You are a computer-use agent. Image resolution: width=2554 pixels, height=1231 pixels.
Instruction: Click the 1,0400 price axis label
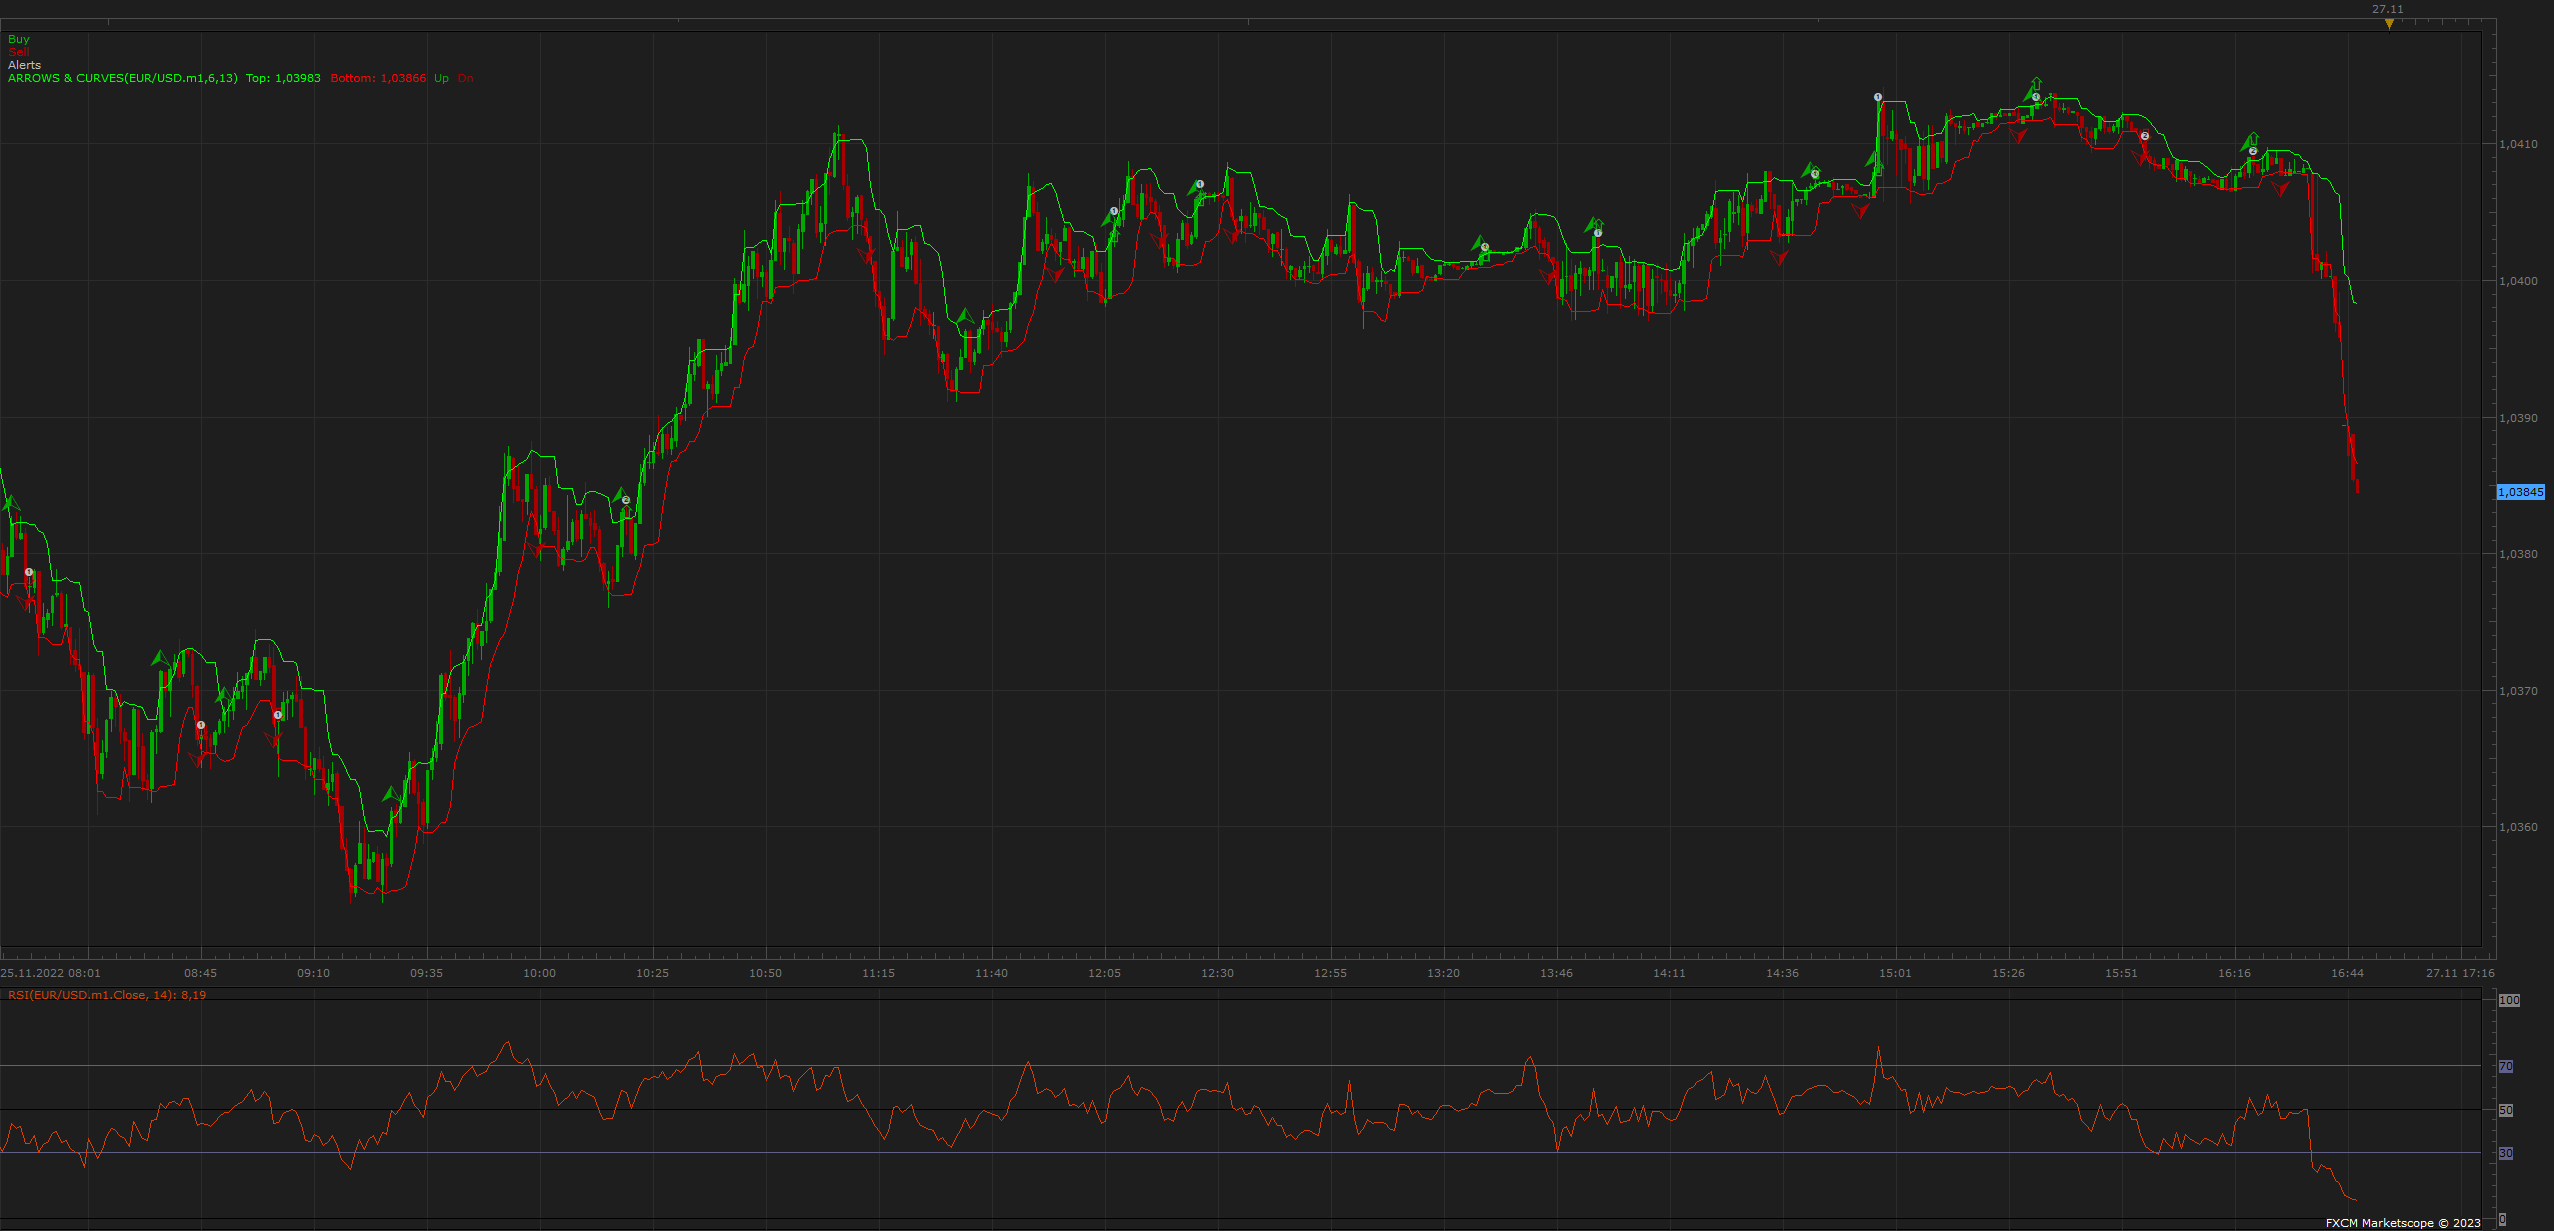(x=2518, y=281)
